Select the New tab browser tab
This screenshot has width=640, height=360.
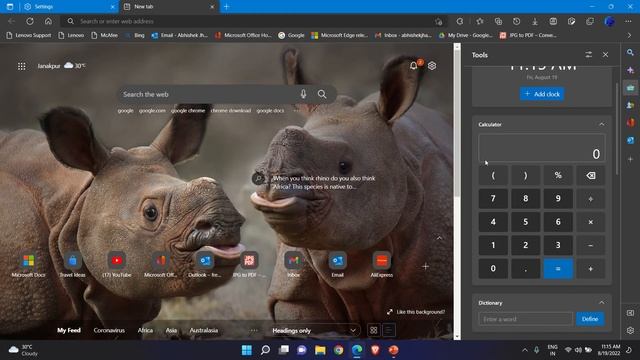[169, 7]
